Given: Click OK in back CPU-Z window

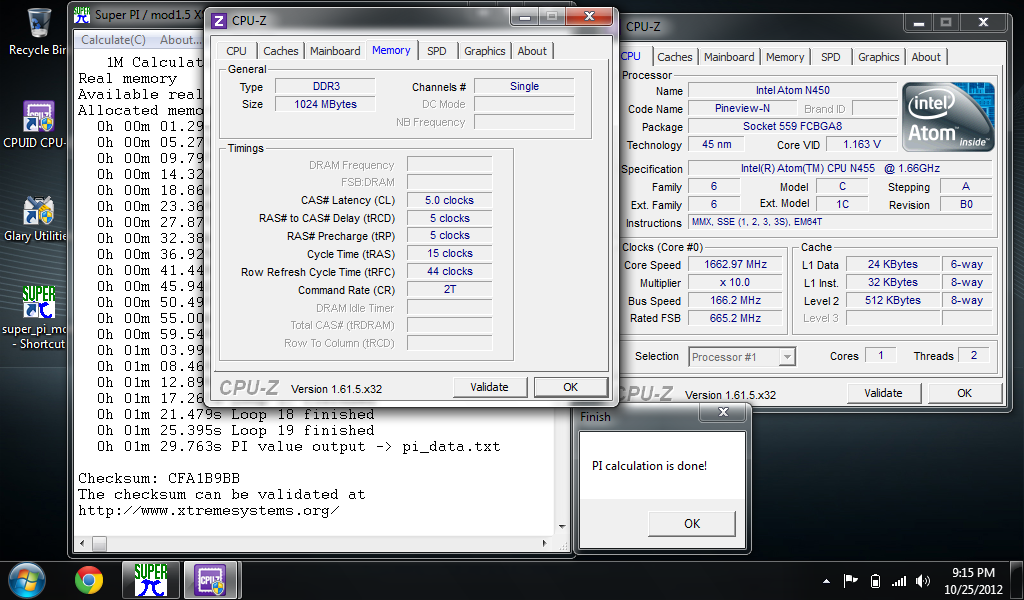Looking at the screenshot, I should tap(965, 393).
